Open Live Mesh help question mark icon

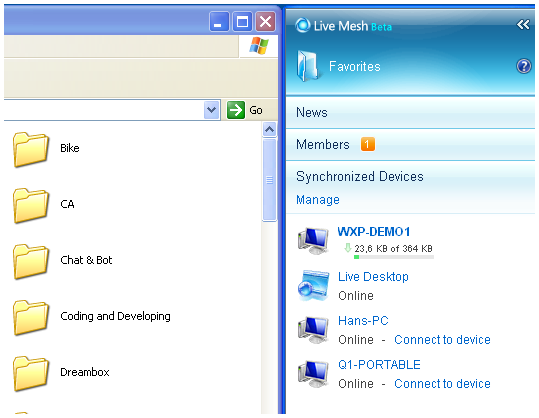point(524,66)
